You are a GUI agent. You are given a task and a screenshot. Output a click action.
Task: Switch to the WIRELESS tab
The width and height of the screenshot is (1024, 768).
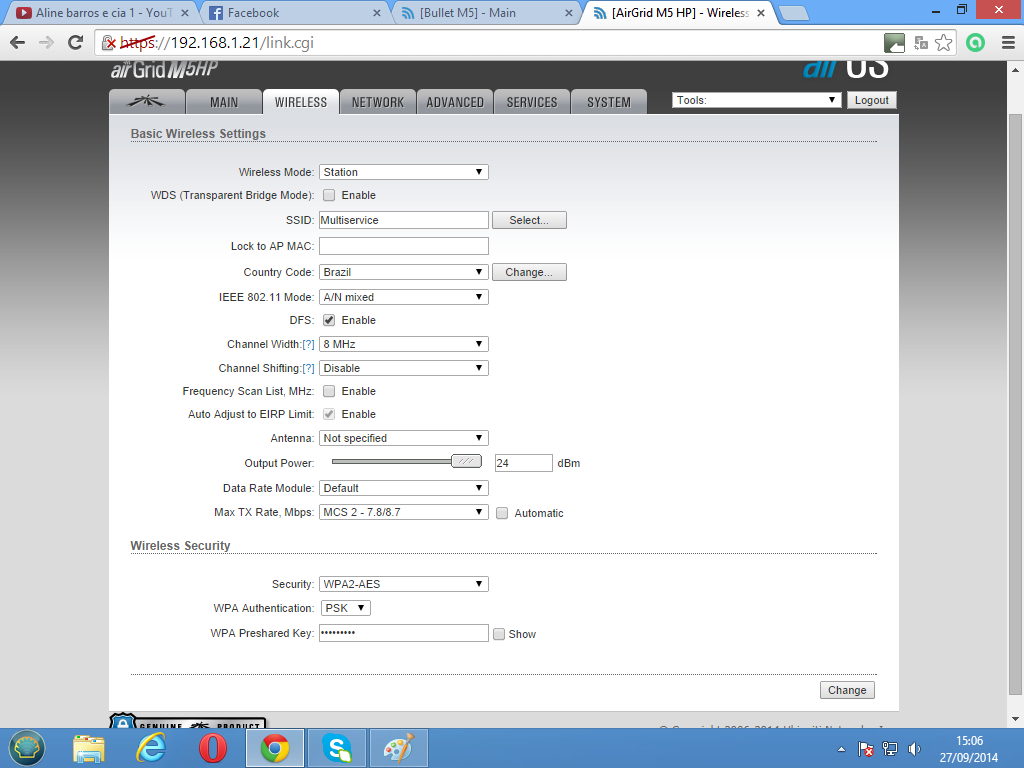300,102
